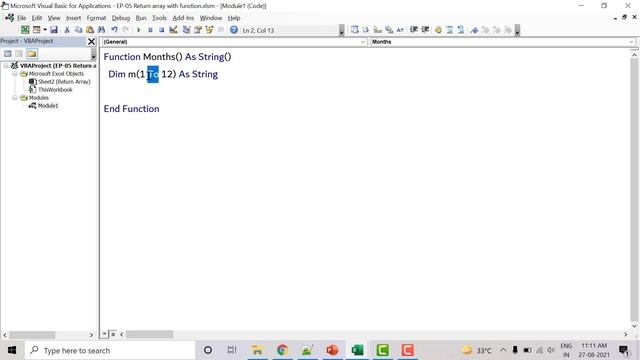
Task: Open Excel from the taskbar
Action: tap(357, 350)
